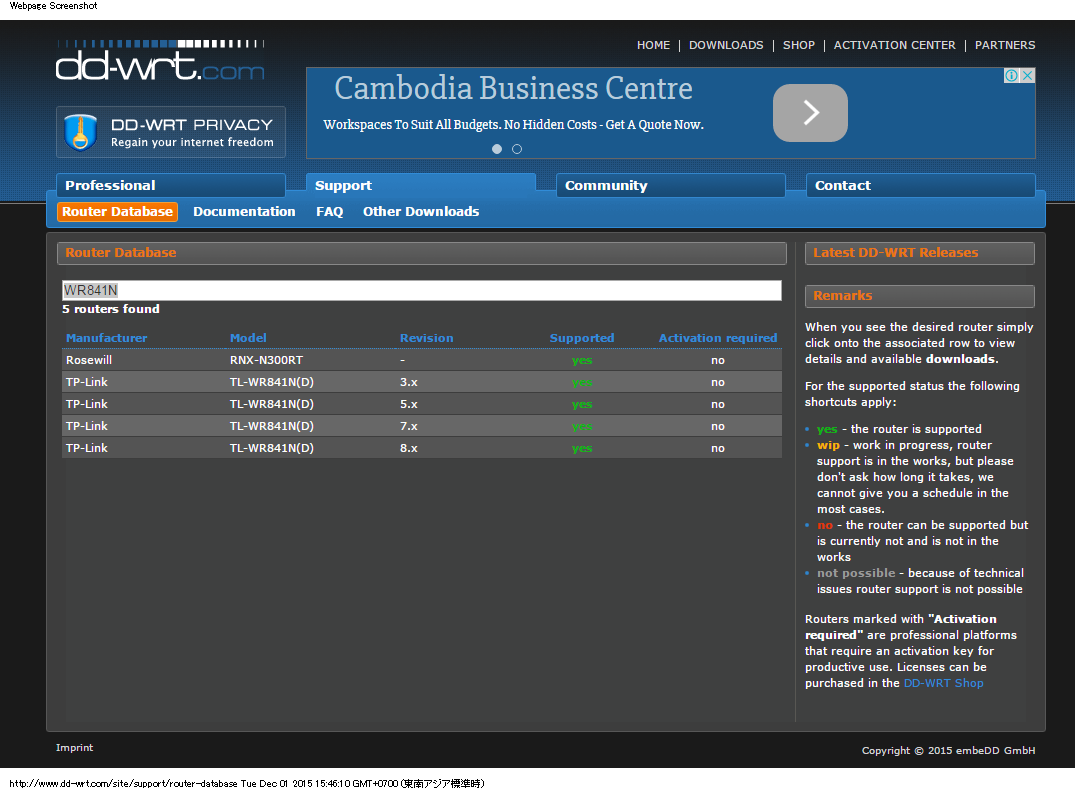Screen dimensions: 1075x788
Task: Open TL-WR841N(D) revision 3.x row
Action: click(x=422, y=382)
